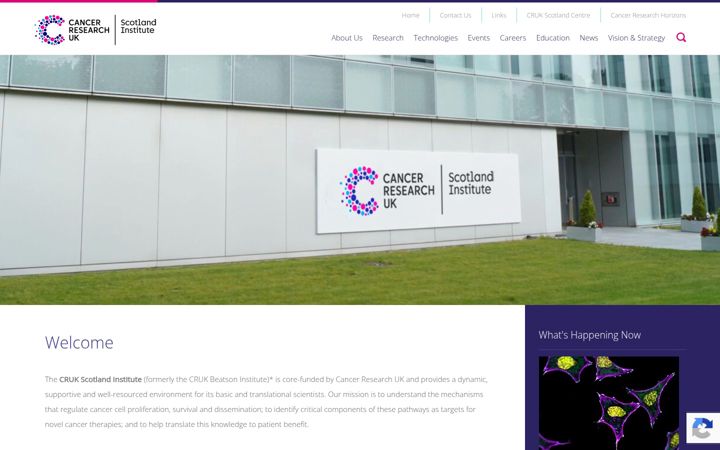Viewport: 720px width, 450px height.
Task: Click the What's Happening Now heading
Action: click(590, 335)
